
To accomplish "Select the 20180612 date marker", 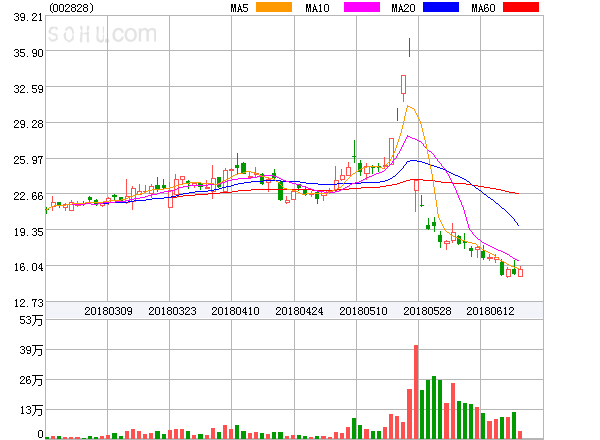I will pos(490,311).
